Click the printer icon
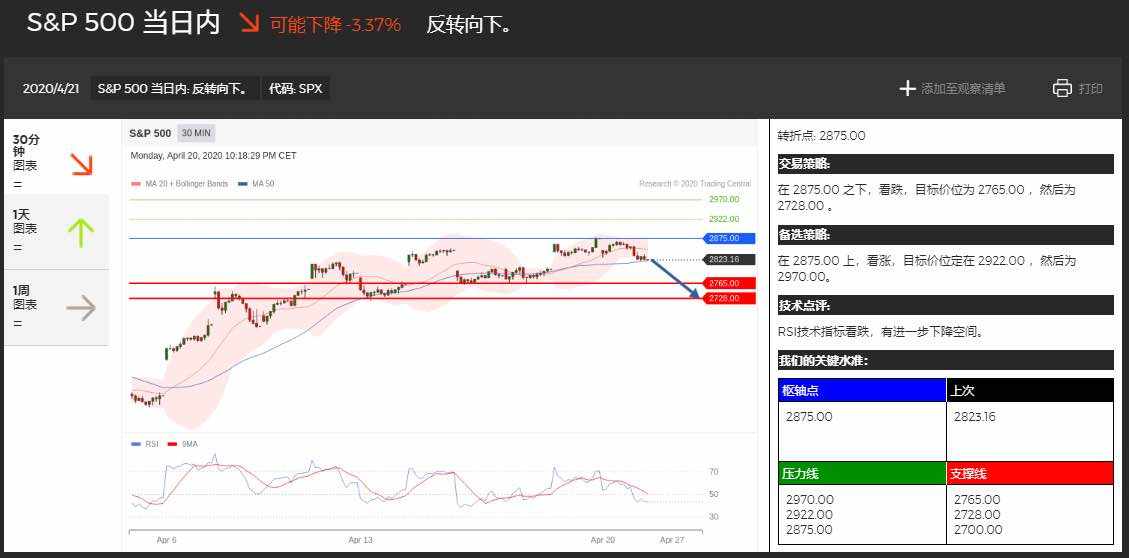Screen dimensions: 1129x558 [1062, 89]
